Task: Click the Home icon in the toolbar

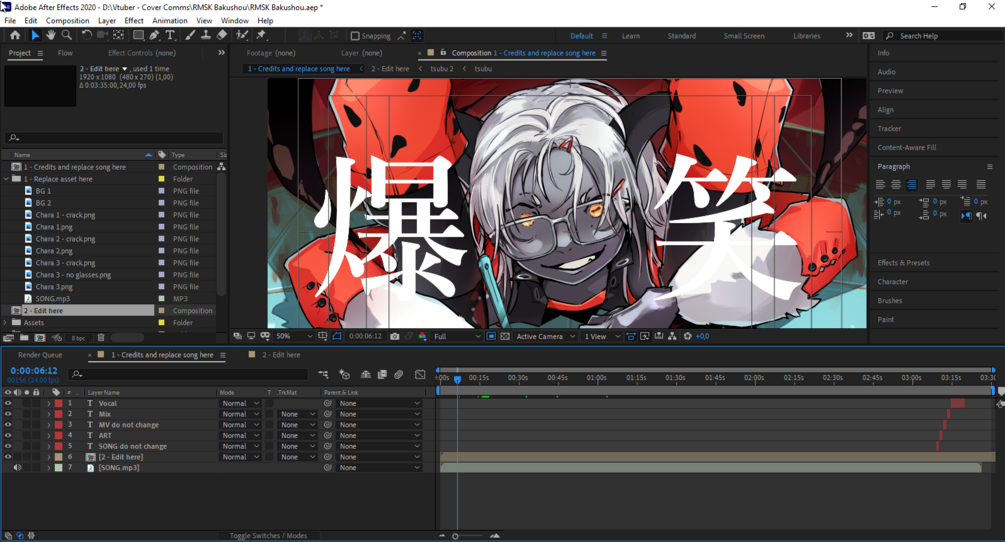Action: (x=15, y=35)
